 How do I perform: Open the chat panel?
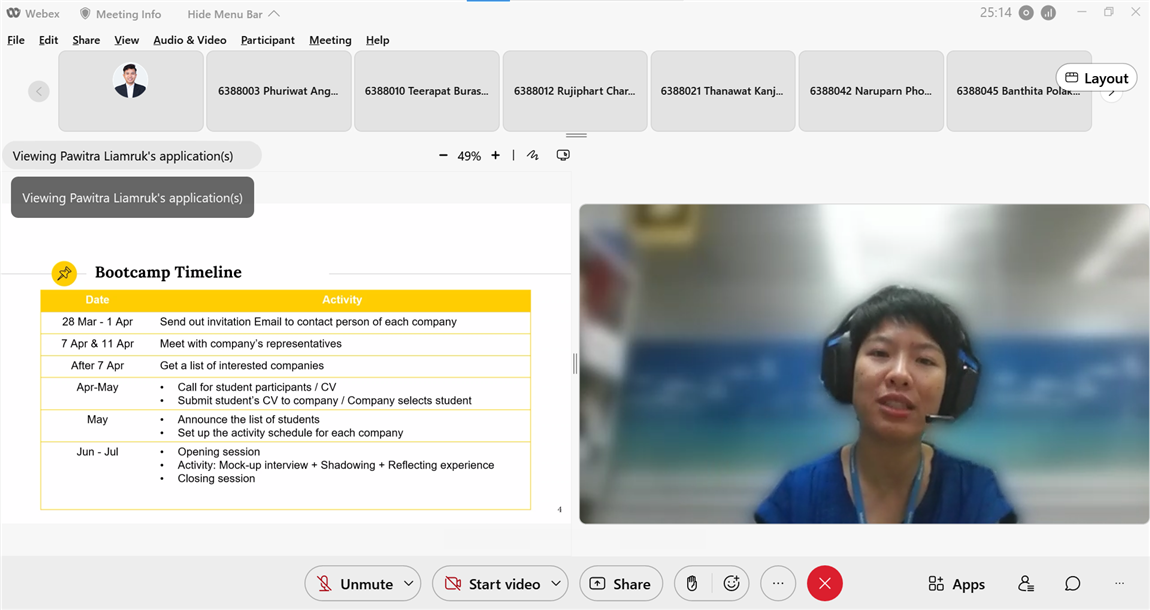[1072, 584]
